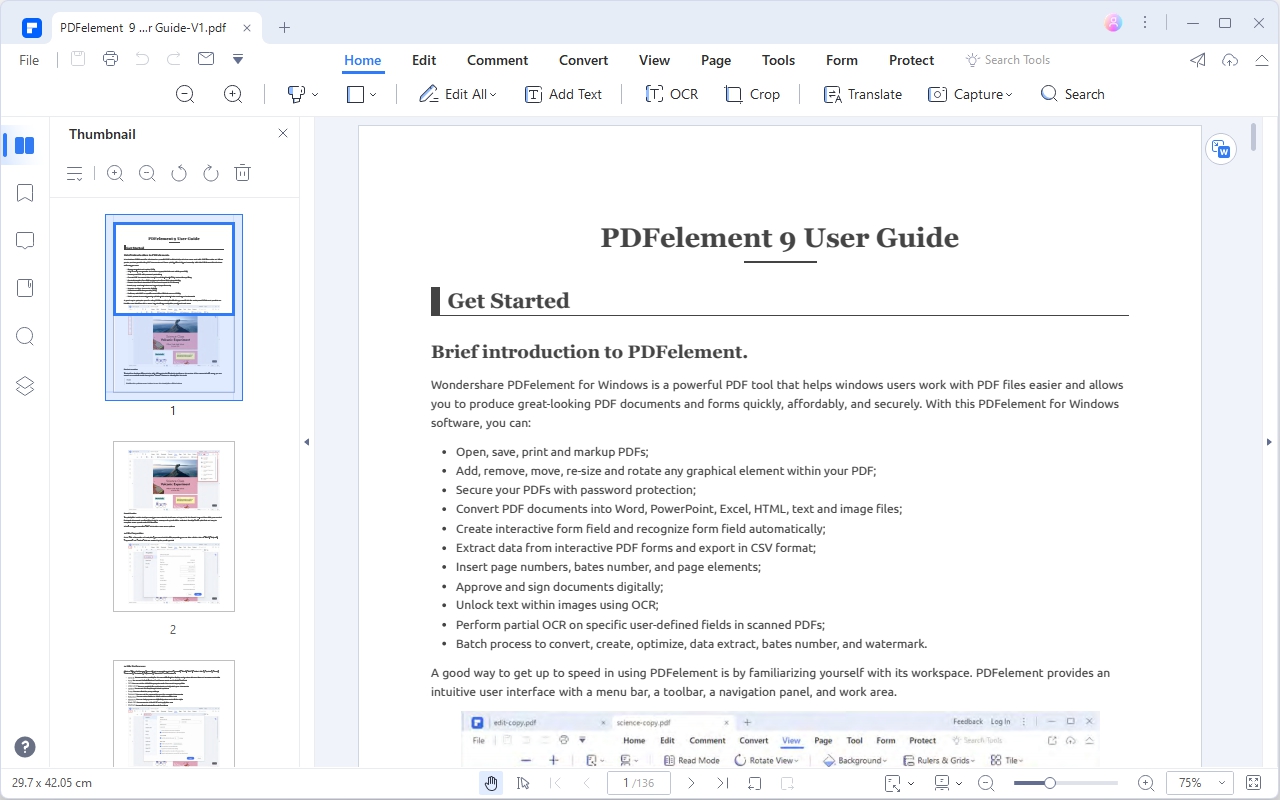Toggle the Thumbnail panel sidebar icon
The height and width of the screenshot is (800, 1280).
click(25, 145)
